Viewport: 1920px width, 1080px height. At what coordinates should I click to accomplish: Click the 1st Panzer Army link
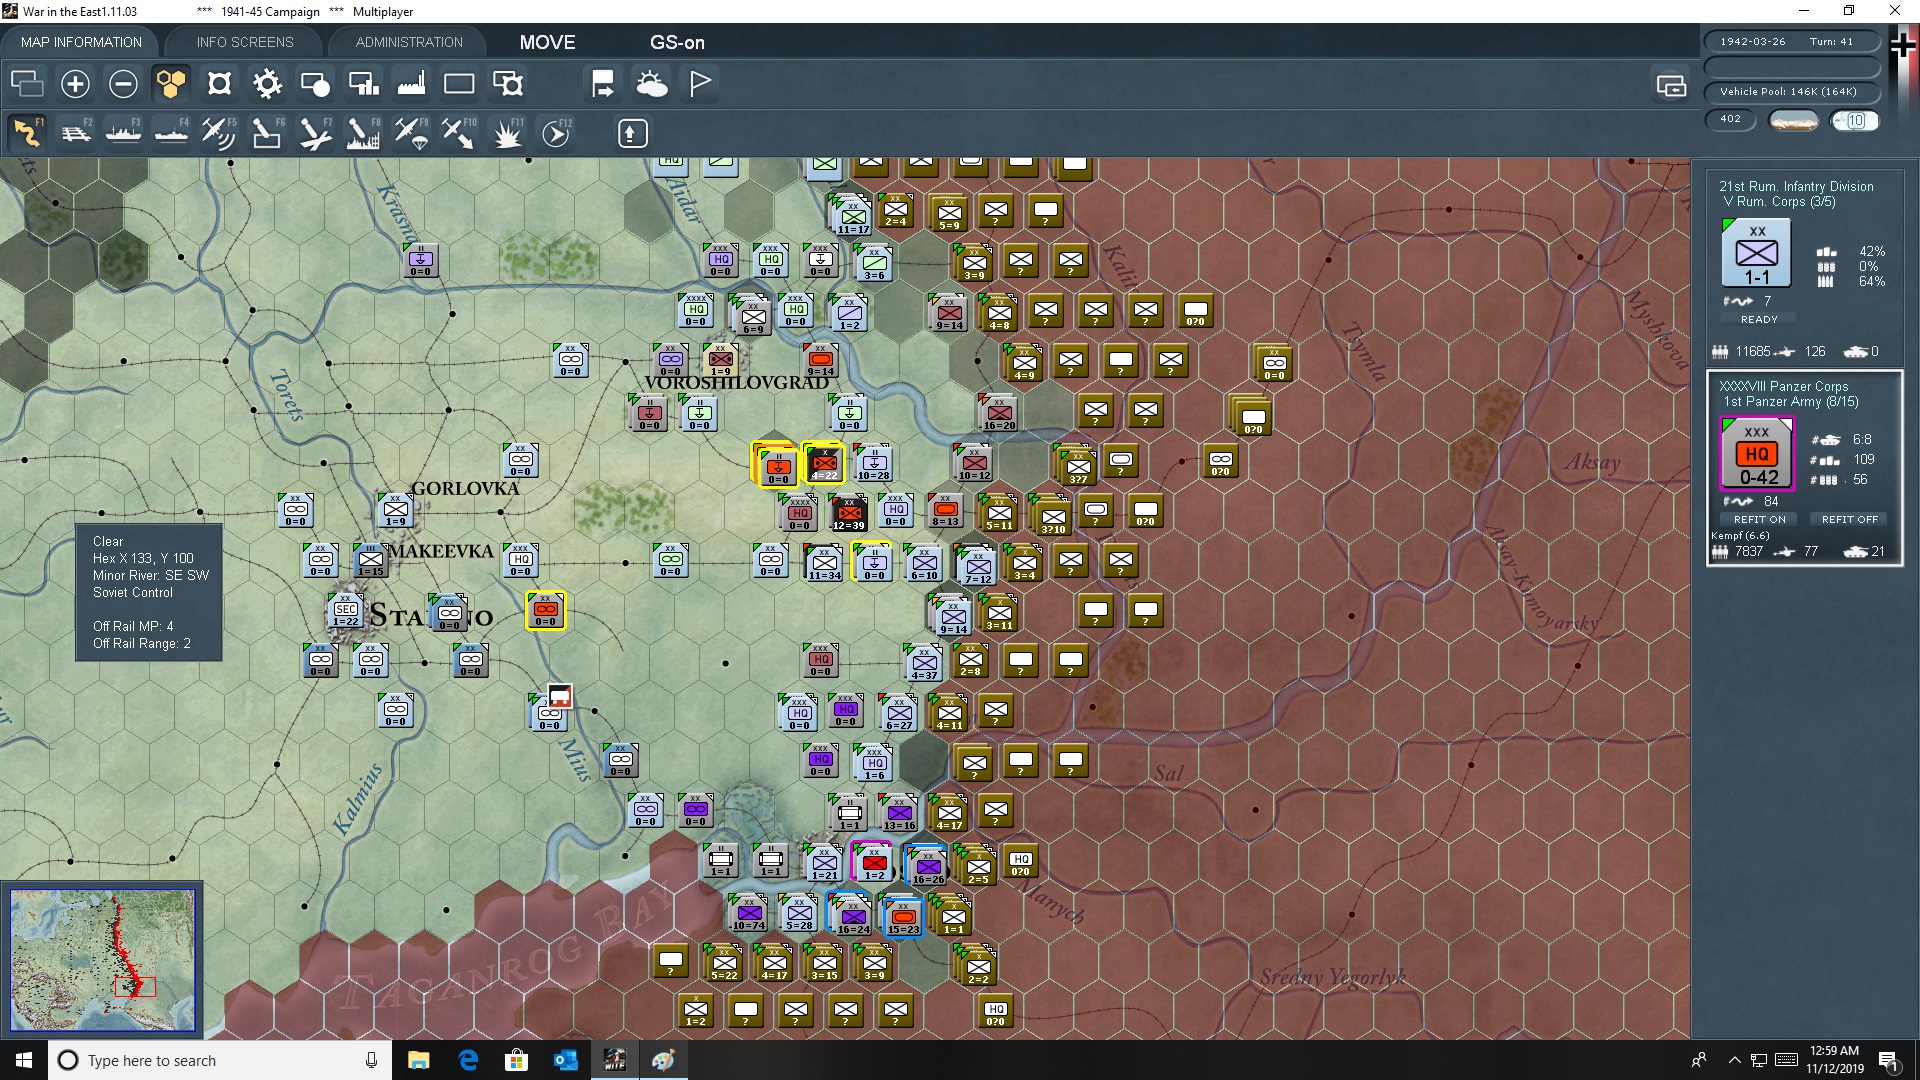click(1791, 402)
